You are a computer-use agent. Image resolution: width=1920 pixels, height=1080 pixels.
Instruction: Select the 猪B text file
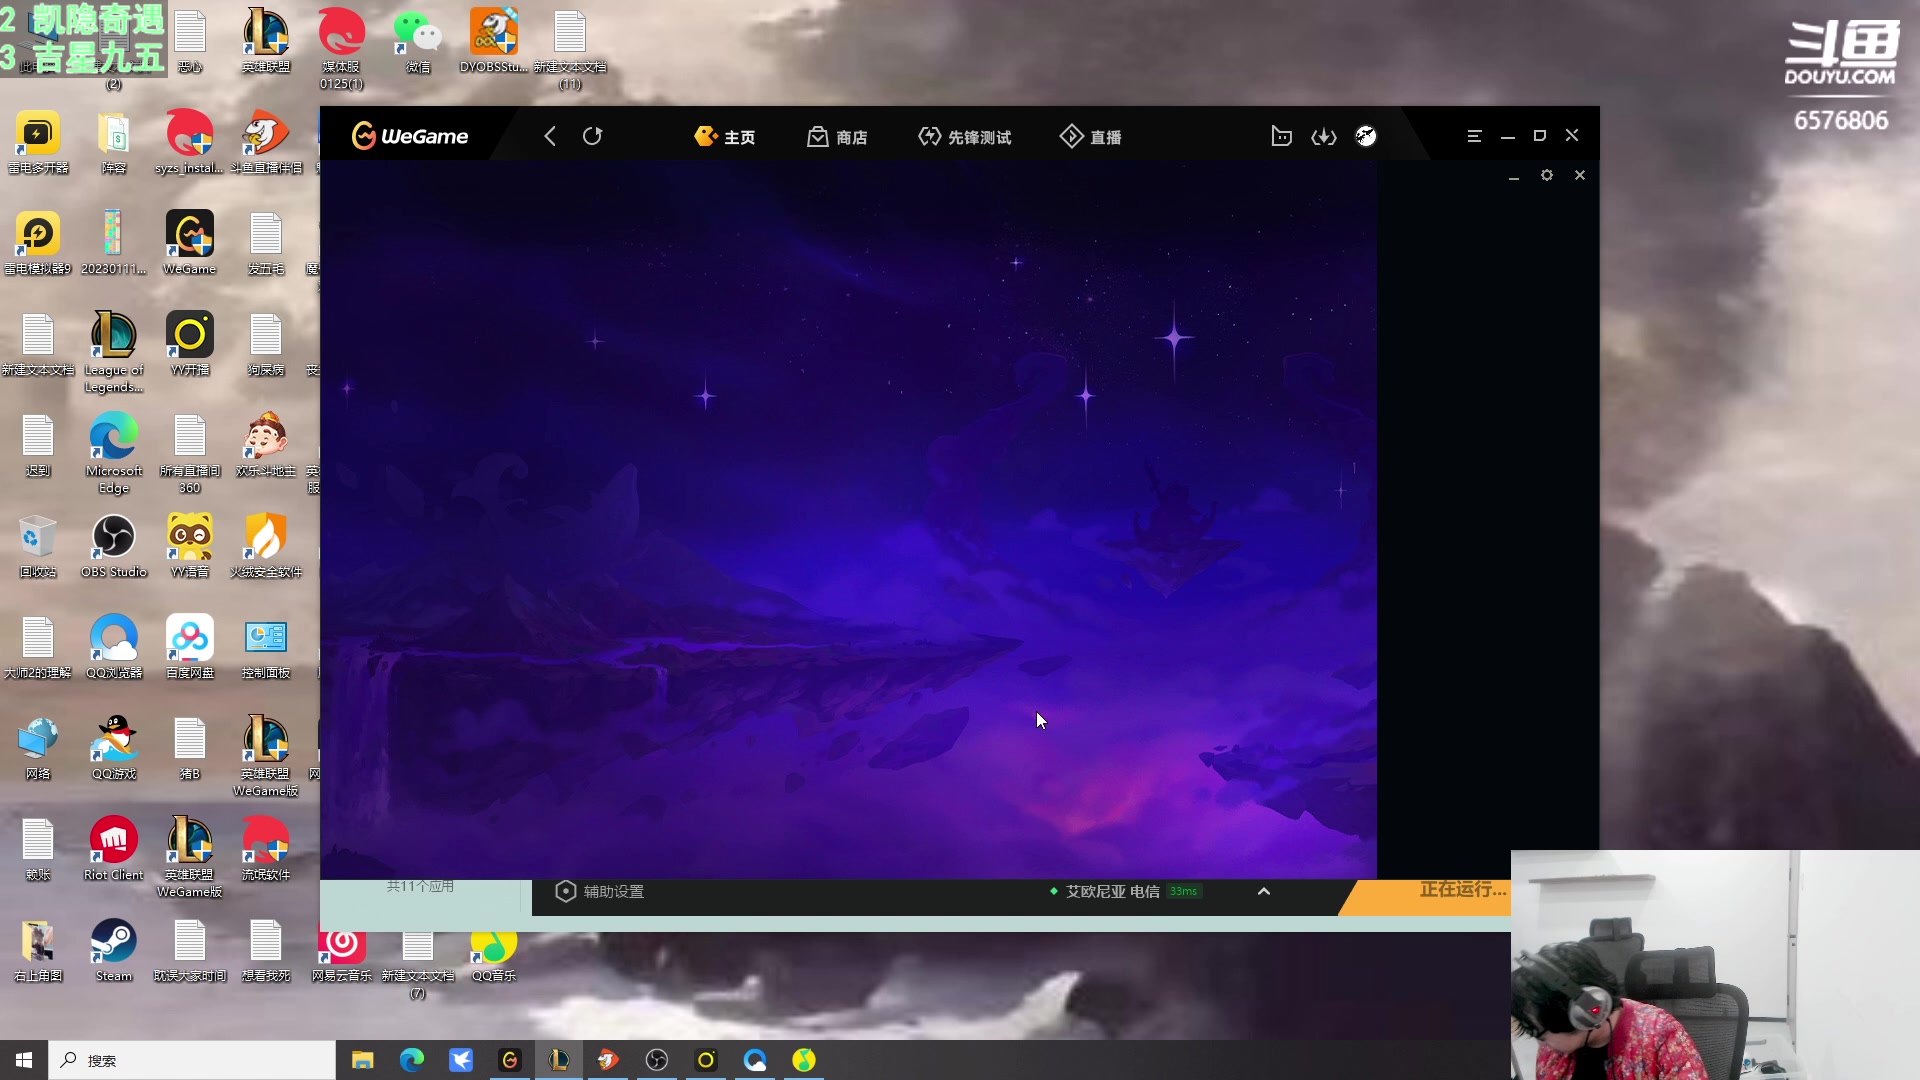point(190,749)
